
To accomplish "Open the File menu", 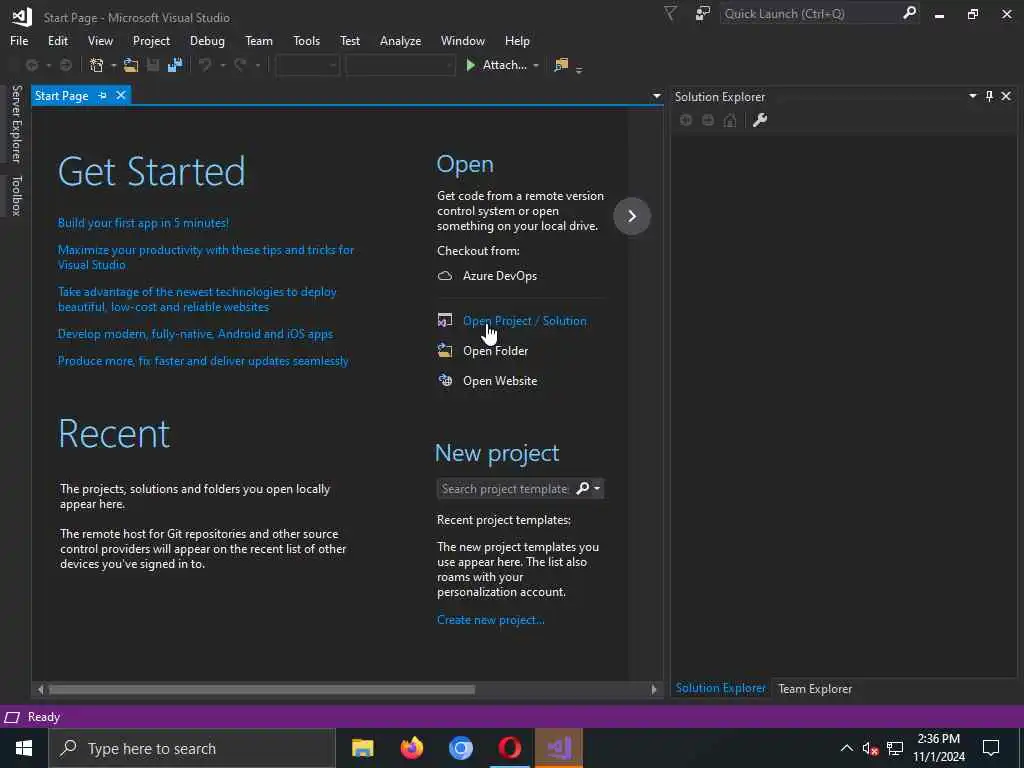I will click(19, 40).
